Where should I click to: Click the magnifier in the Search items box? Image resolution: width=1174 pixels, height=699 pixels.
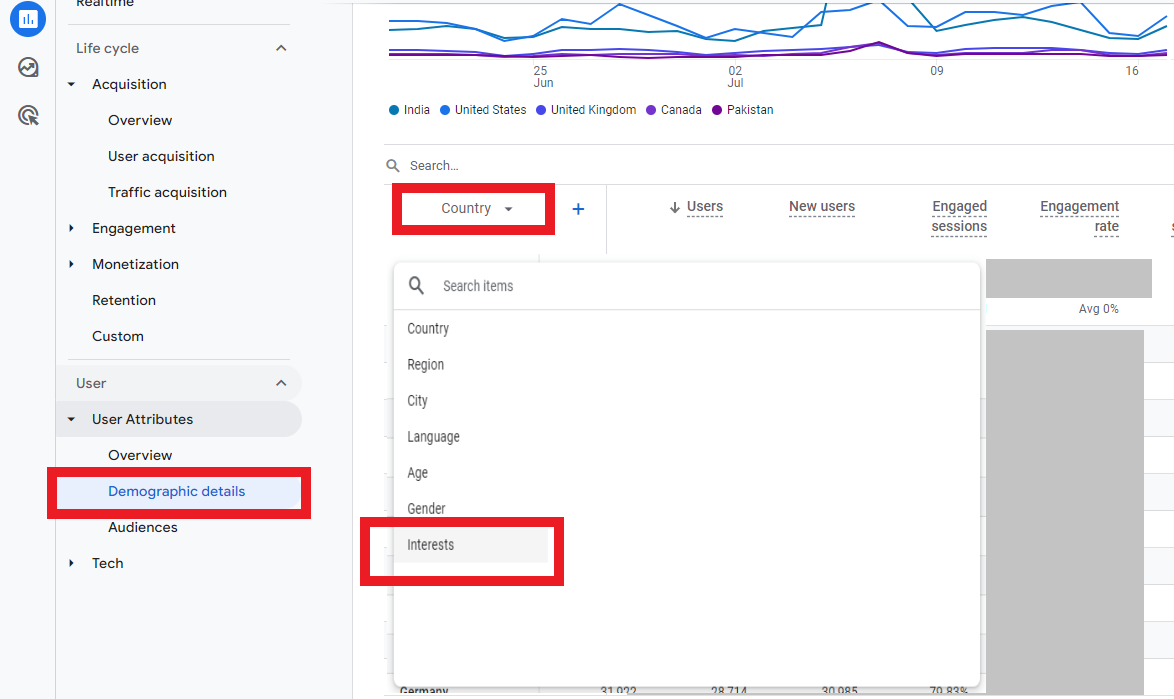pyautogui.click(x=416, y=285)
